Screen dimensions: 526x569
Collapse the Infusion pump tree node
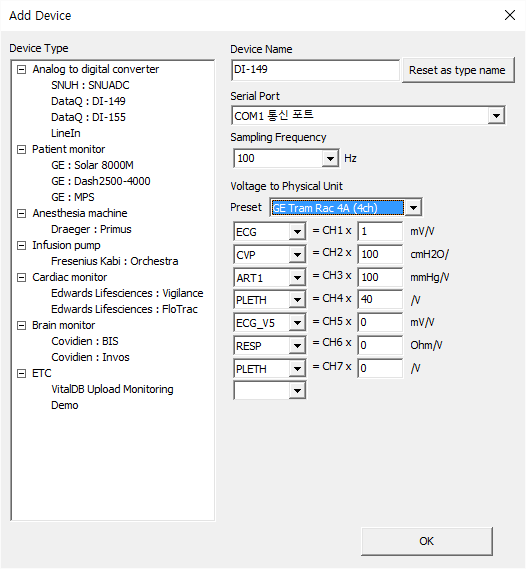point(22,246)
